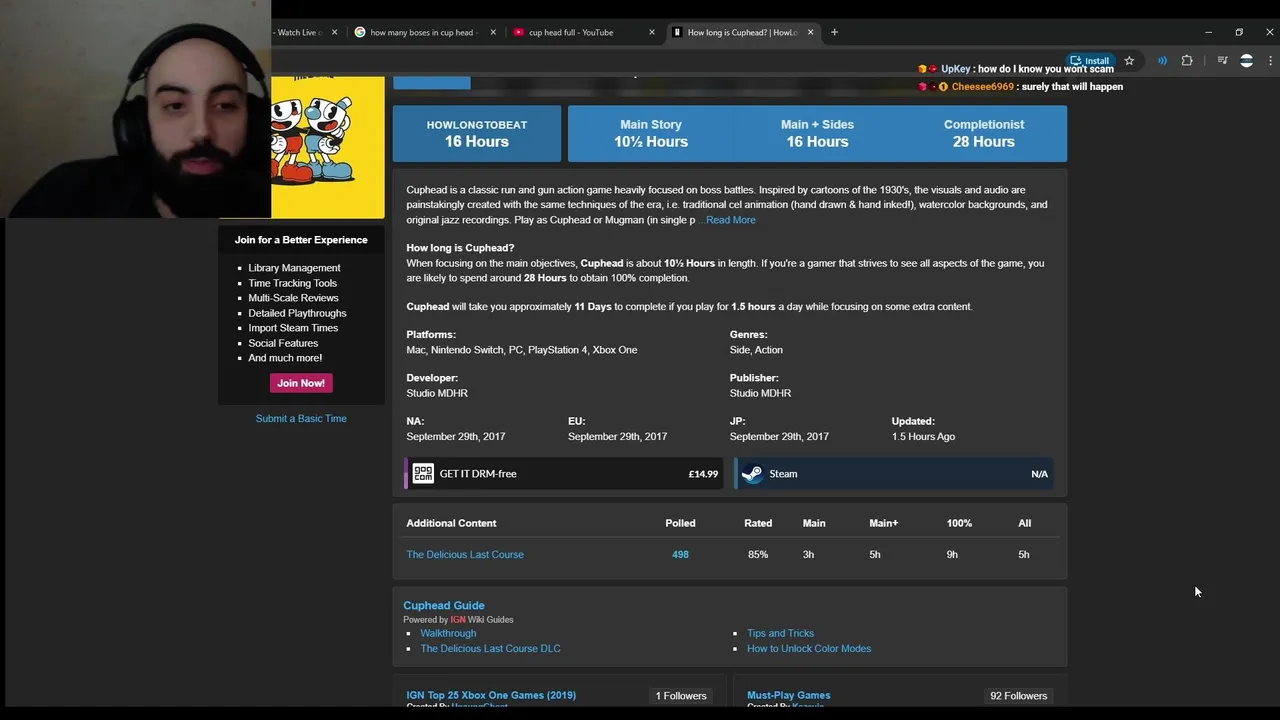
Task: Open the browser profile avatar
Action: [1246, 61]
